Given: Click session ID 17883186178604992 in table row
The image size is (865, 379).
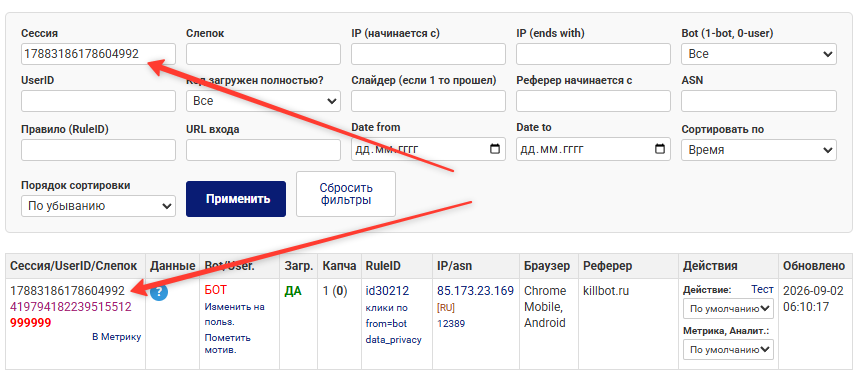Looking at the screenshot, I should click(67, 291).
